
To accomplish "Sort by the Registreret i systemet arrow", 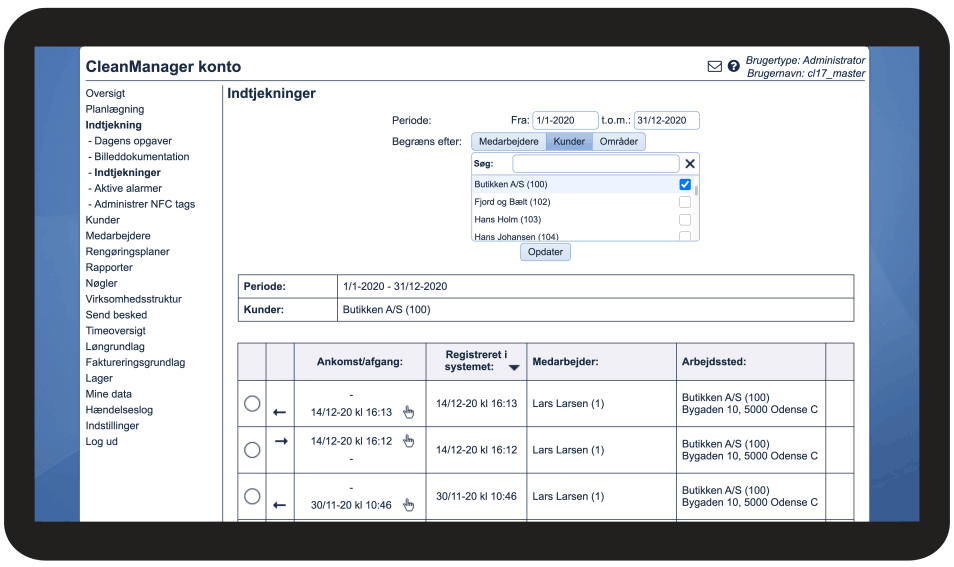I will pos(514,368).
